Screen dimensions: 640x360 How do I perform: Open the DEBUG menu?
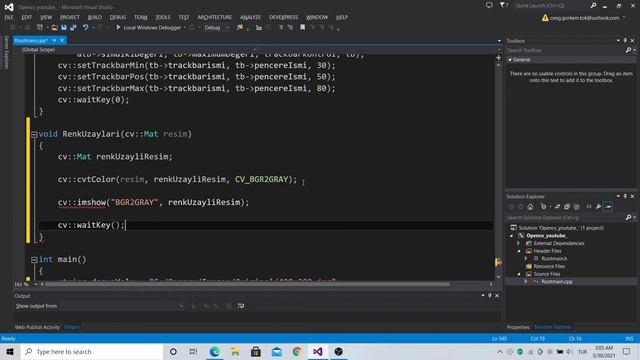(118, 17)
